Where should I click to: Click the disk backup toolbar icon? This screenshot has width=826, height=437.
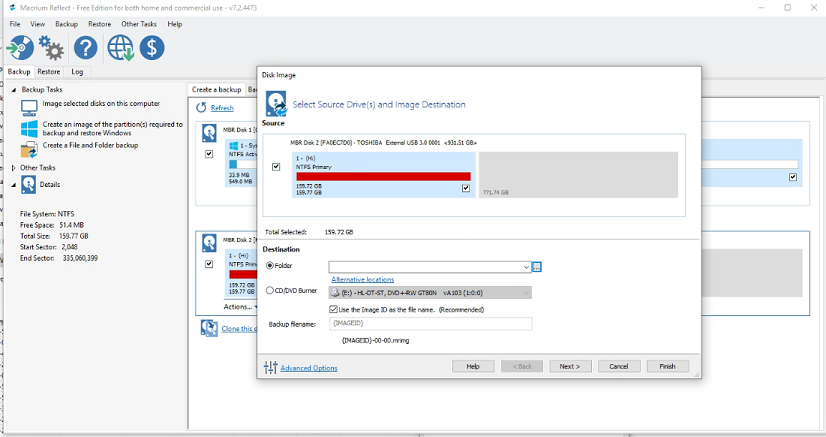pos(21,47)
